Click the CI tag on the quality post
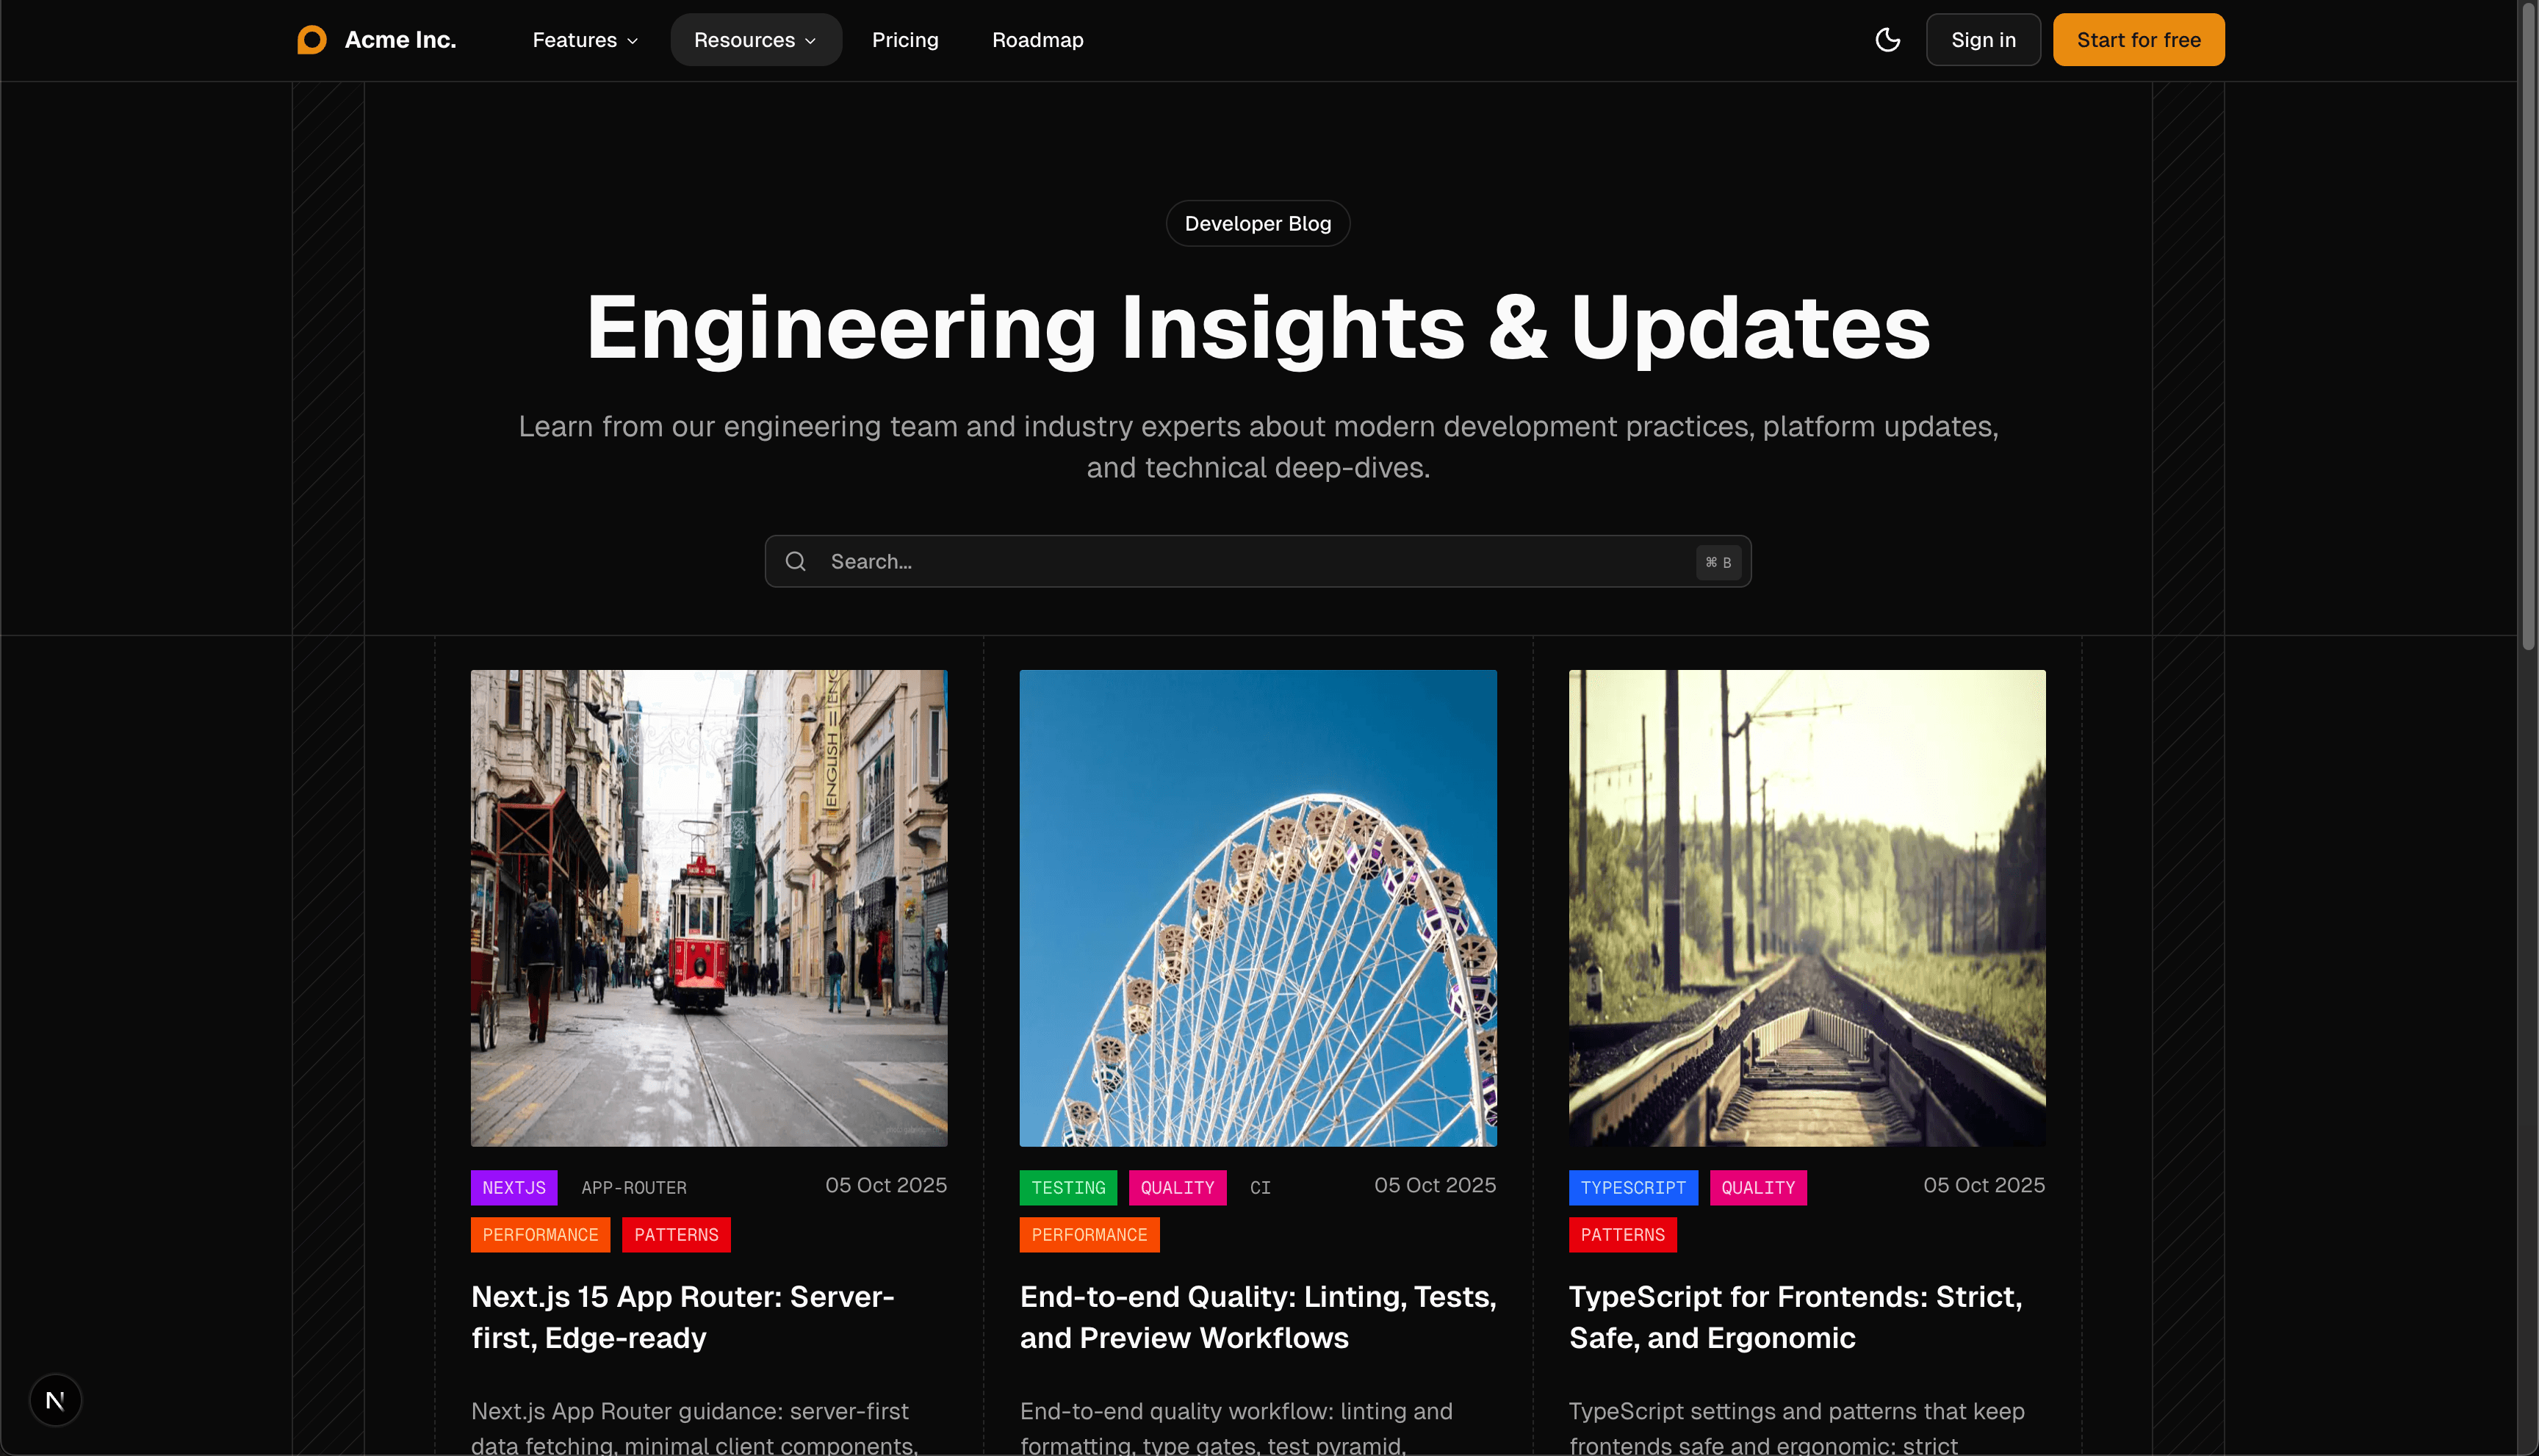The height and width of the screenshot is (1456, 2539). [1259, 1187]
